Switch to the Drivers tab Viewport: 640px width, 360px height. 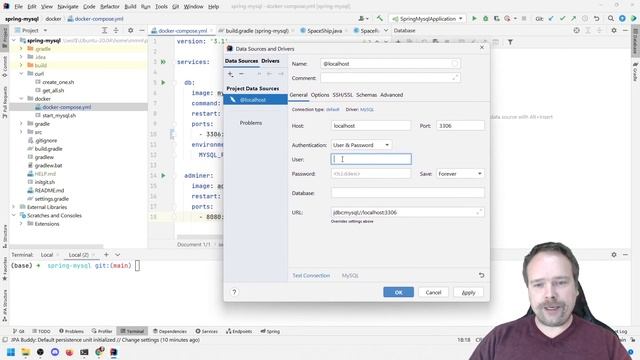[270, 61]
